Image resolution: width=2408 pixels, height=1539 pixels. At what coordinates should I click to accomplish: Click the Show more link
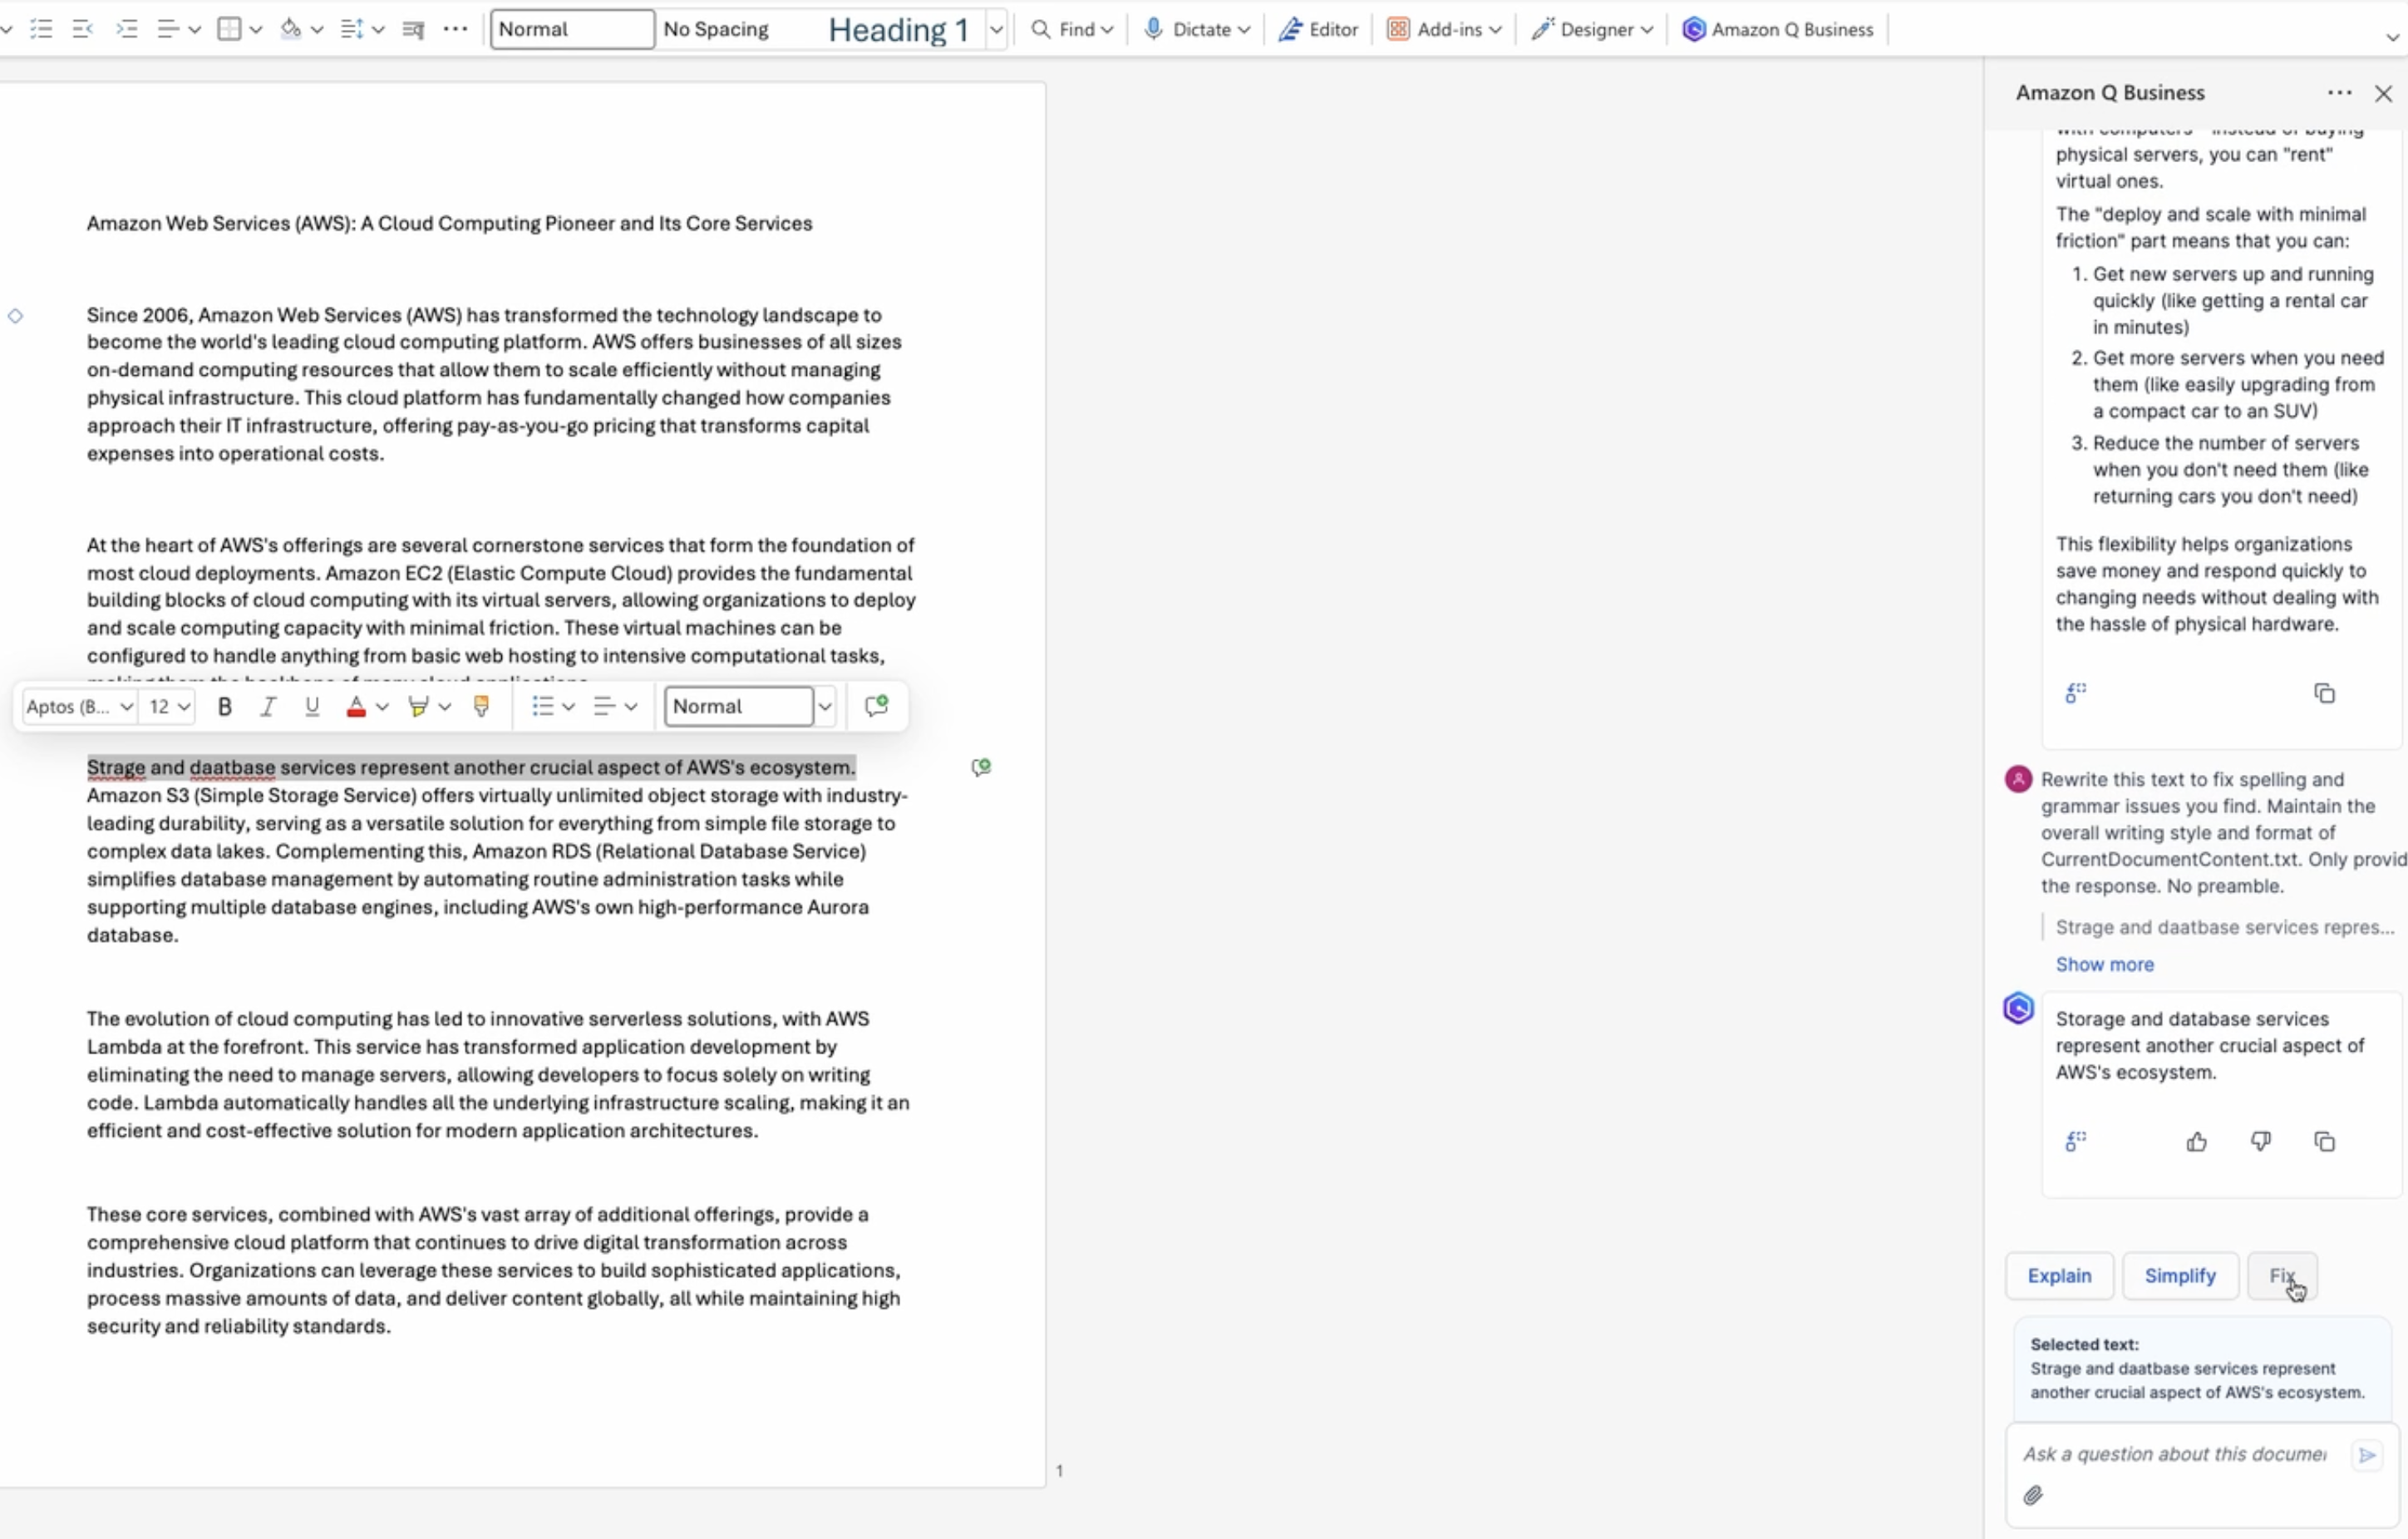[2104, 965]
